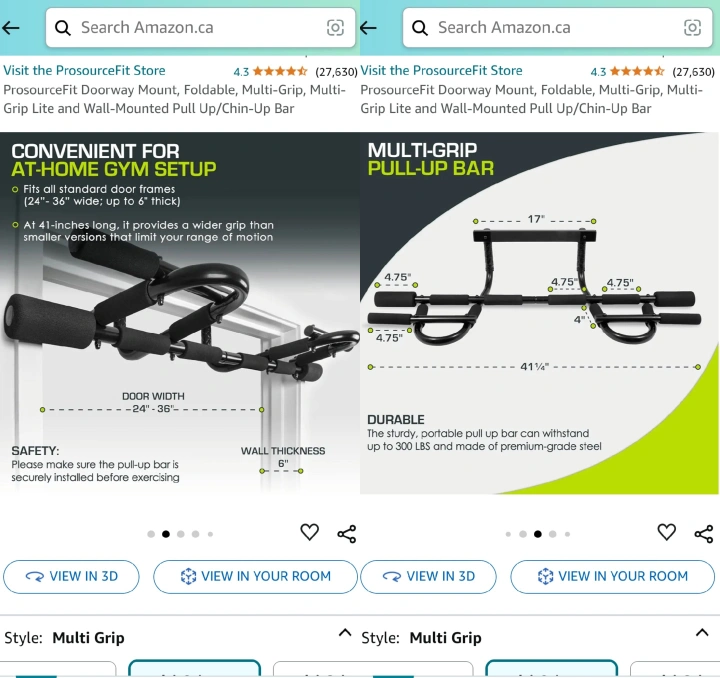Focus the right Search Amazon.ca field
This screenshot has height=678, width=720.
pyautogui.click(x=557, y=28)
